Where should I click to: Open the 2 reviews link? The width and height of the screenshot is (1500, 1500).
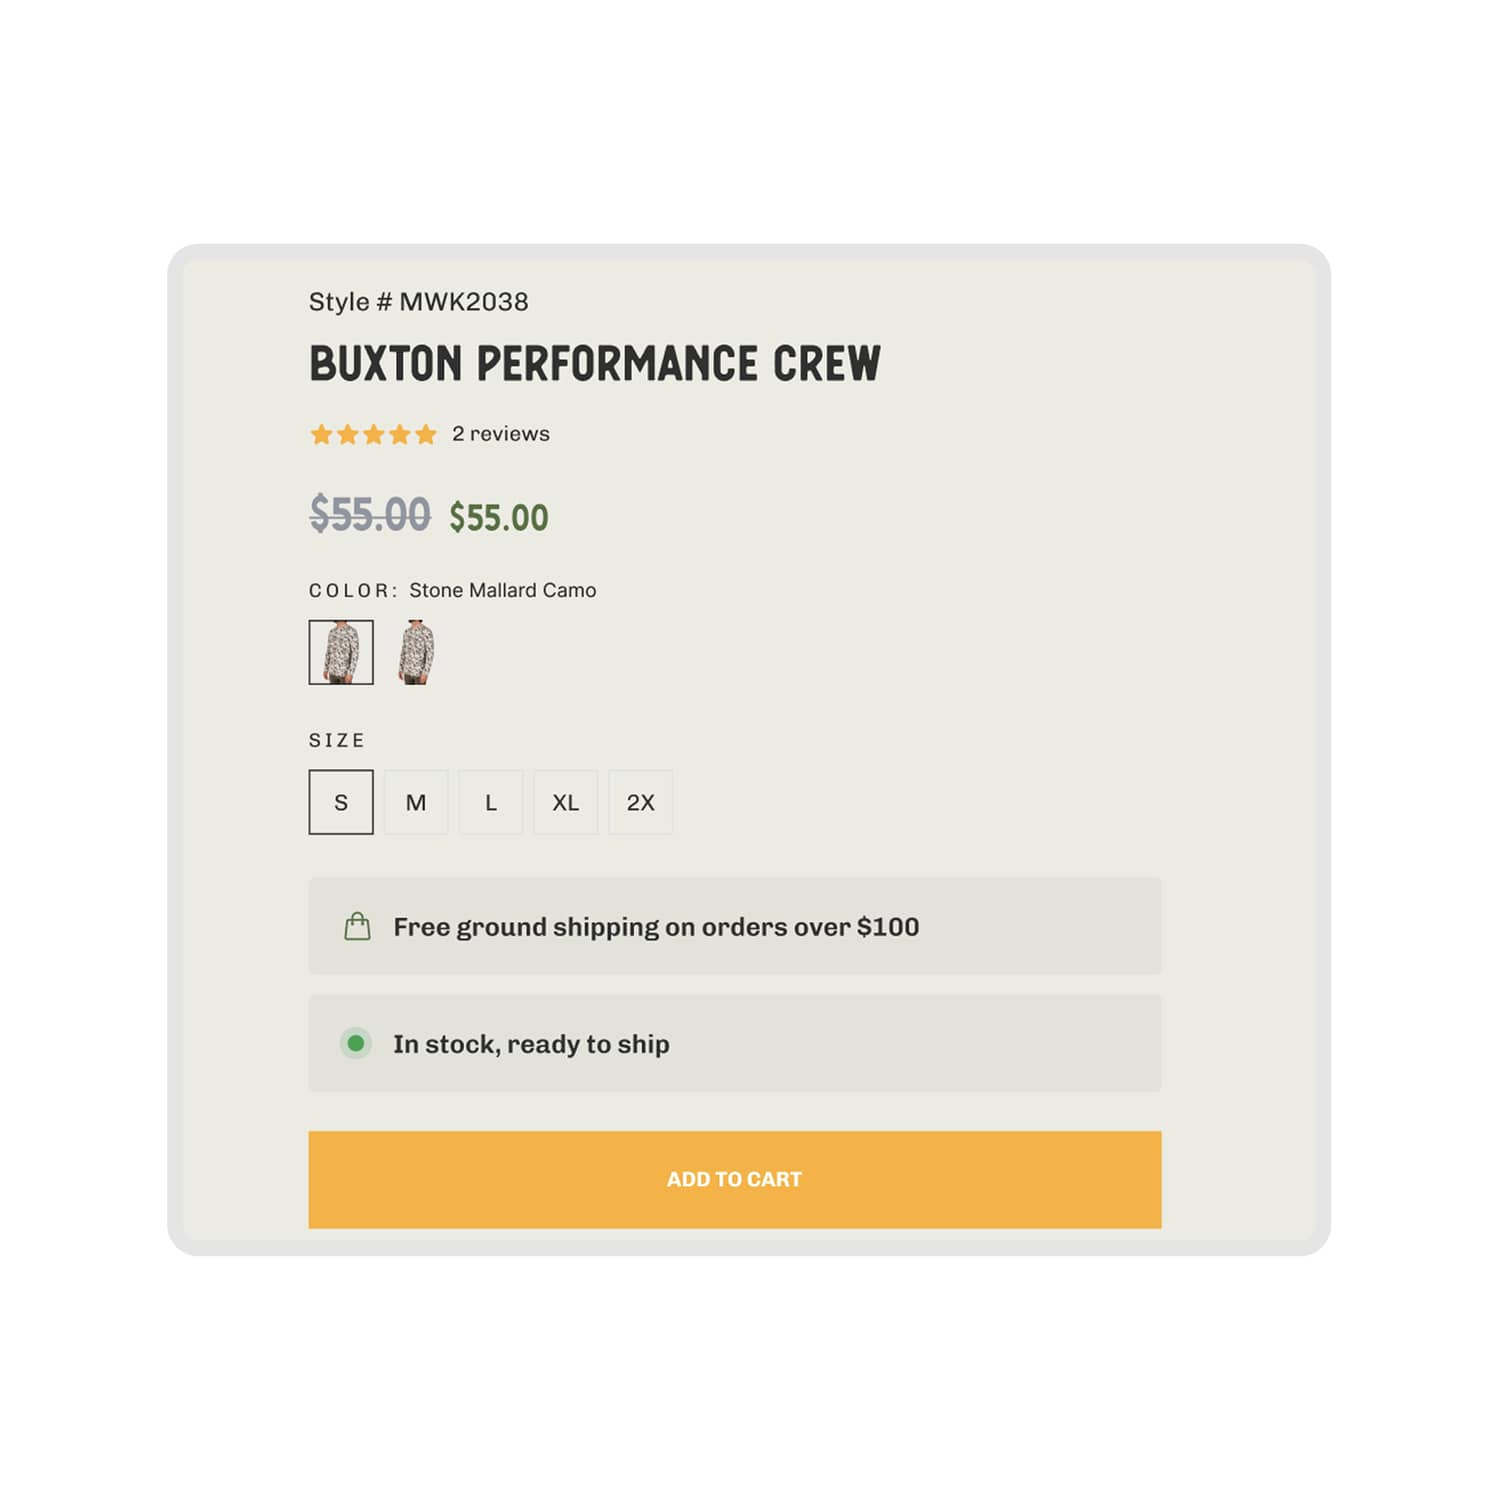coord(500,433)
